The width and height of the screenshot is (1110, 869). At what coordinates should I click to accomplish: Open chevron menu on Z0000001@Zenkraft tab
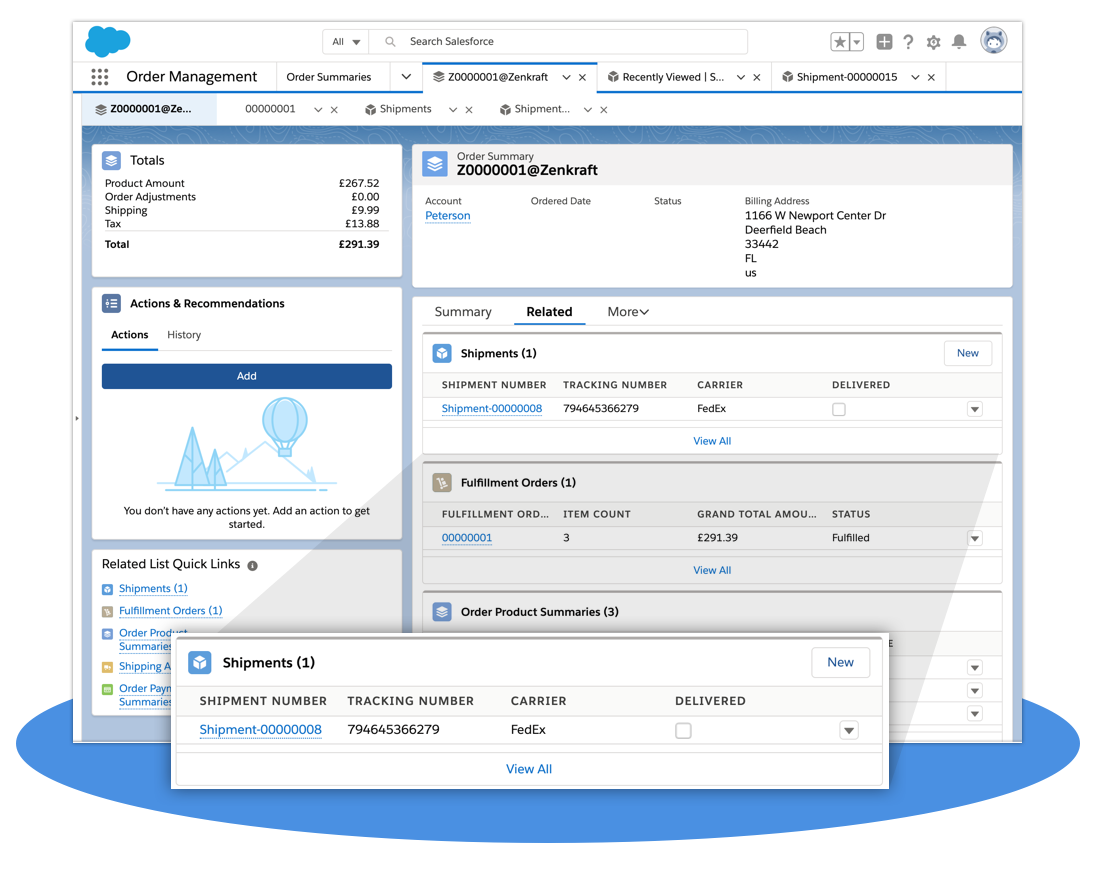566,77
